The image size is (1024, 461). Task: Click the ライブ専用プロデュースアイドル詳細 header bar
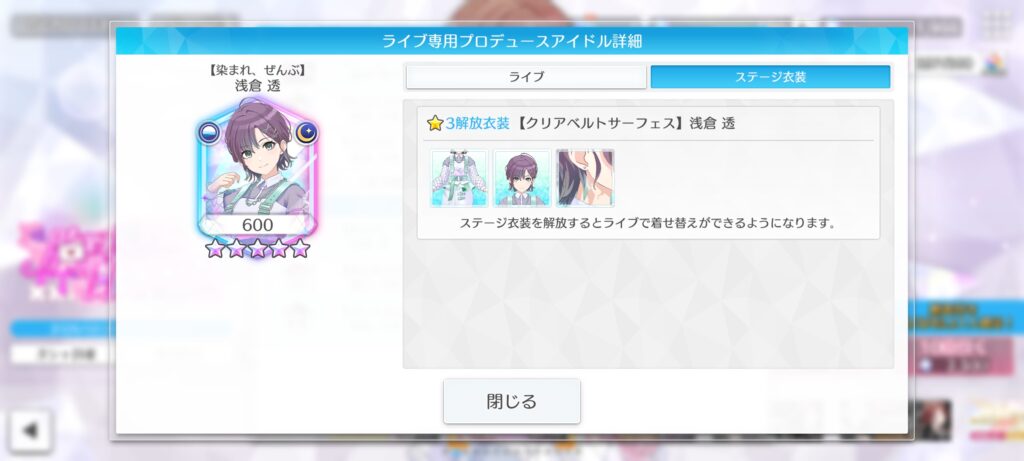pos(511,41)
